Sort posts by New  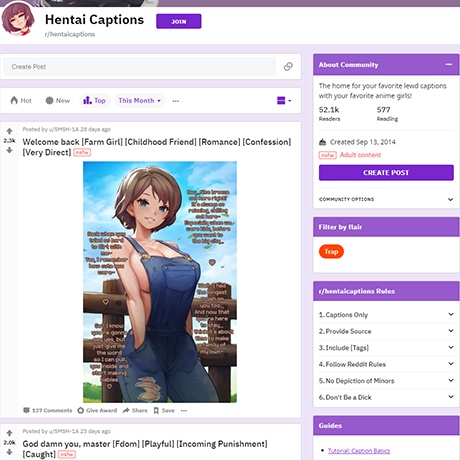[x=58, y=100]
